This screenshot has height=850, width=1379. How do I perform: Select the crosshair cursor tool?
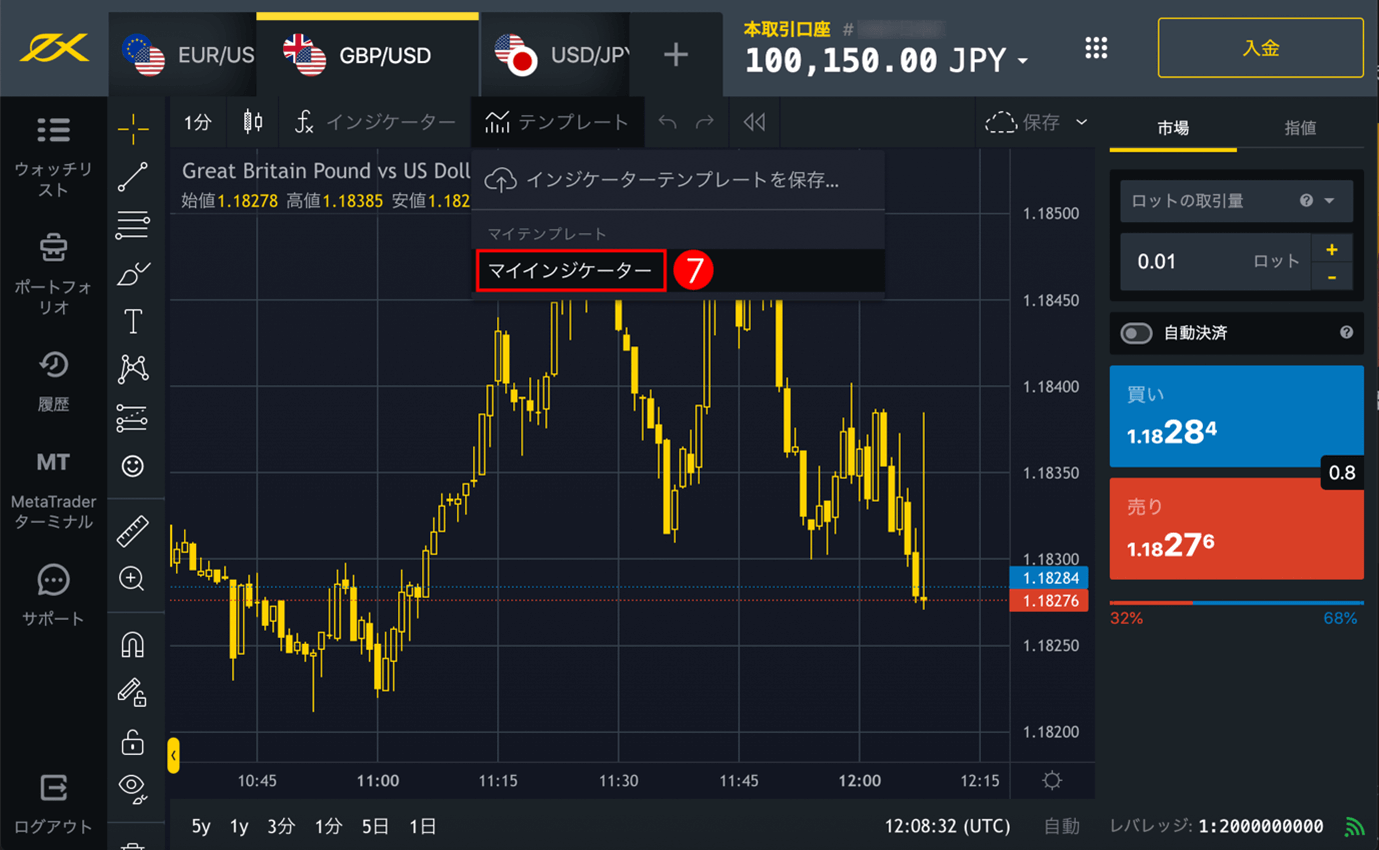point(133,128)
